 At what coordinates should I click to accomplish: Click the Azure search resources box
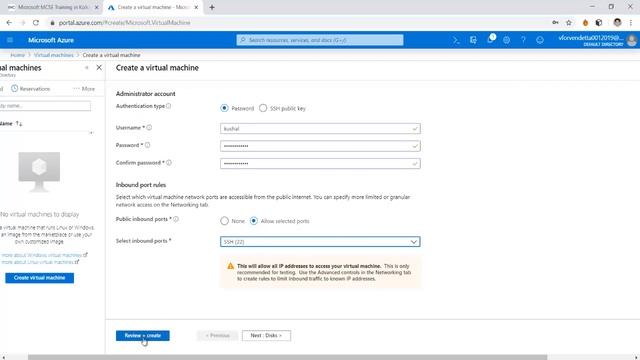tap(320, 40)
